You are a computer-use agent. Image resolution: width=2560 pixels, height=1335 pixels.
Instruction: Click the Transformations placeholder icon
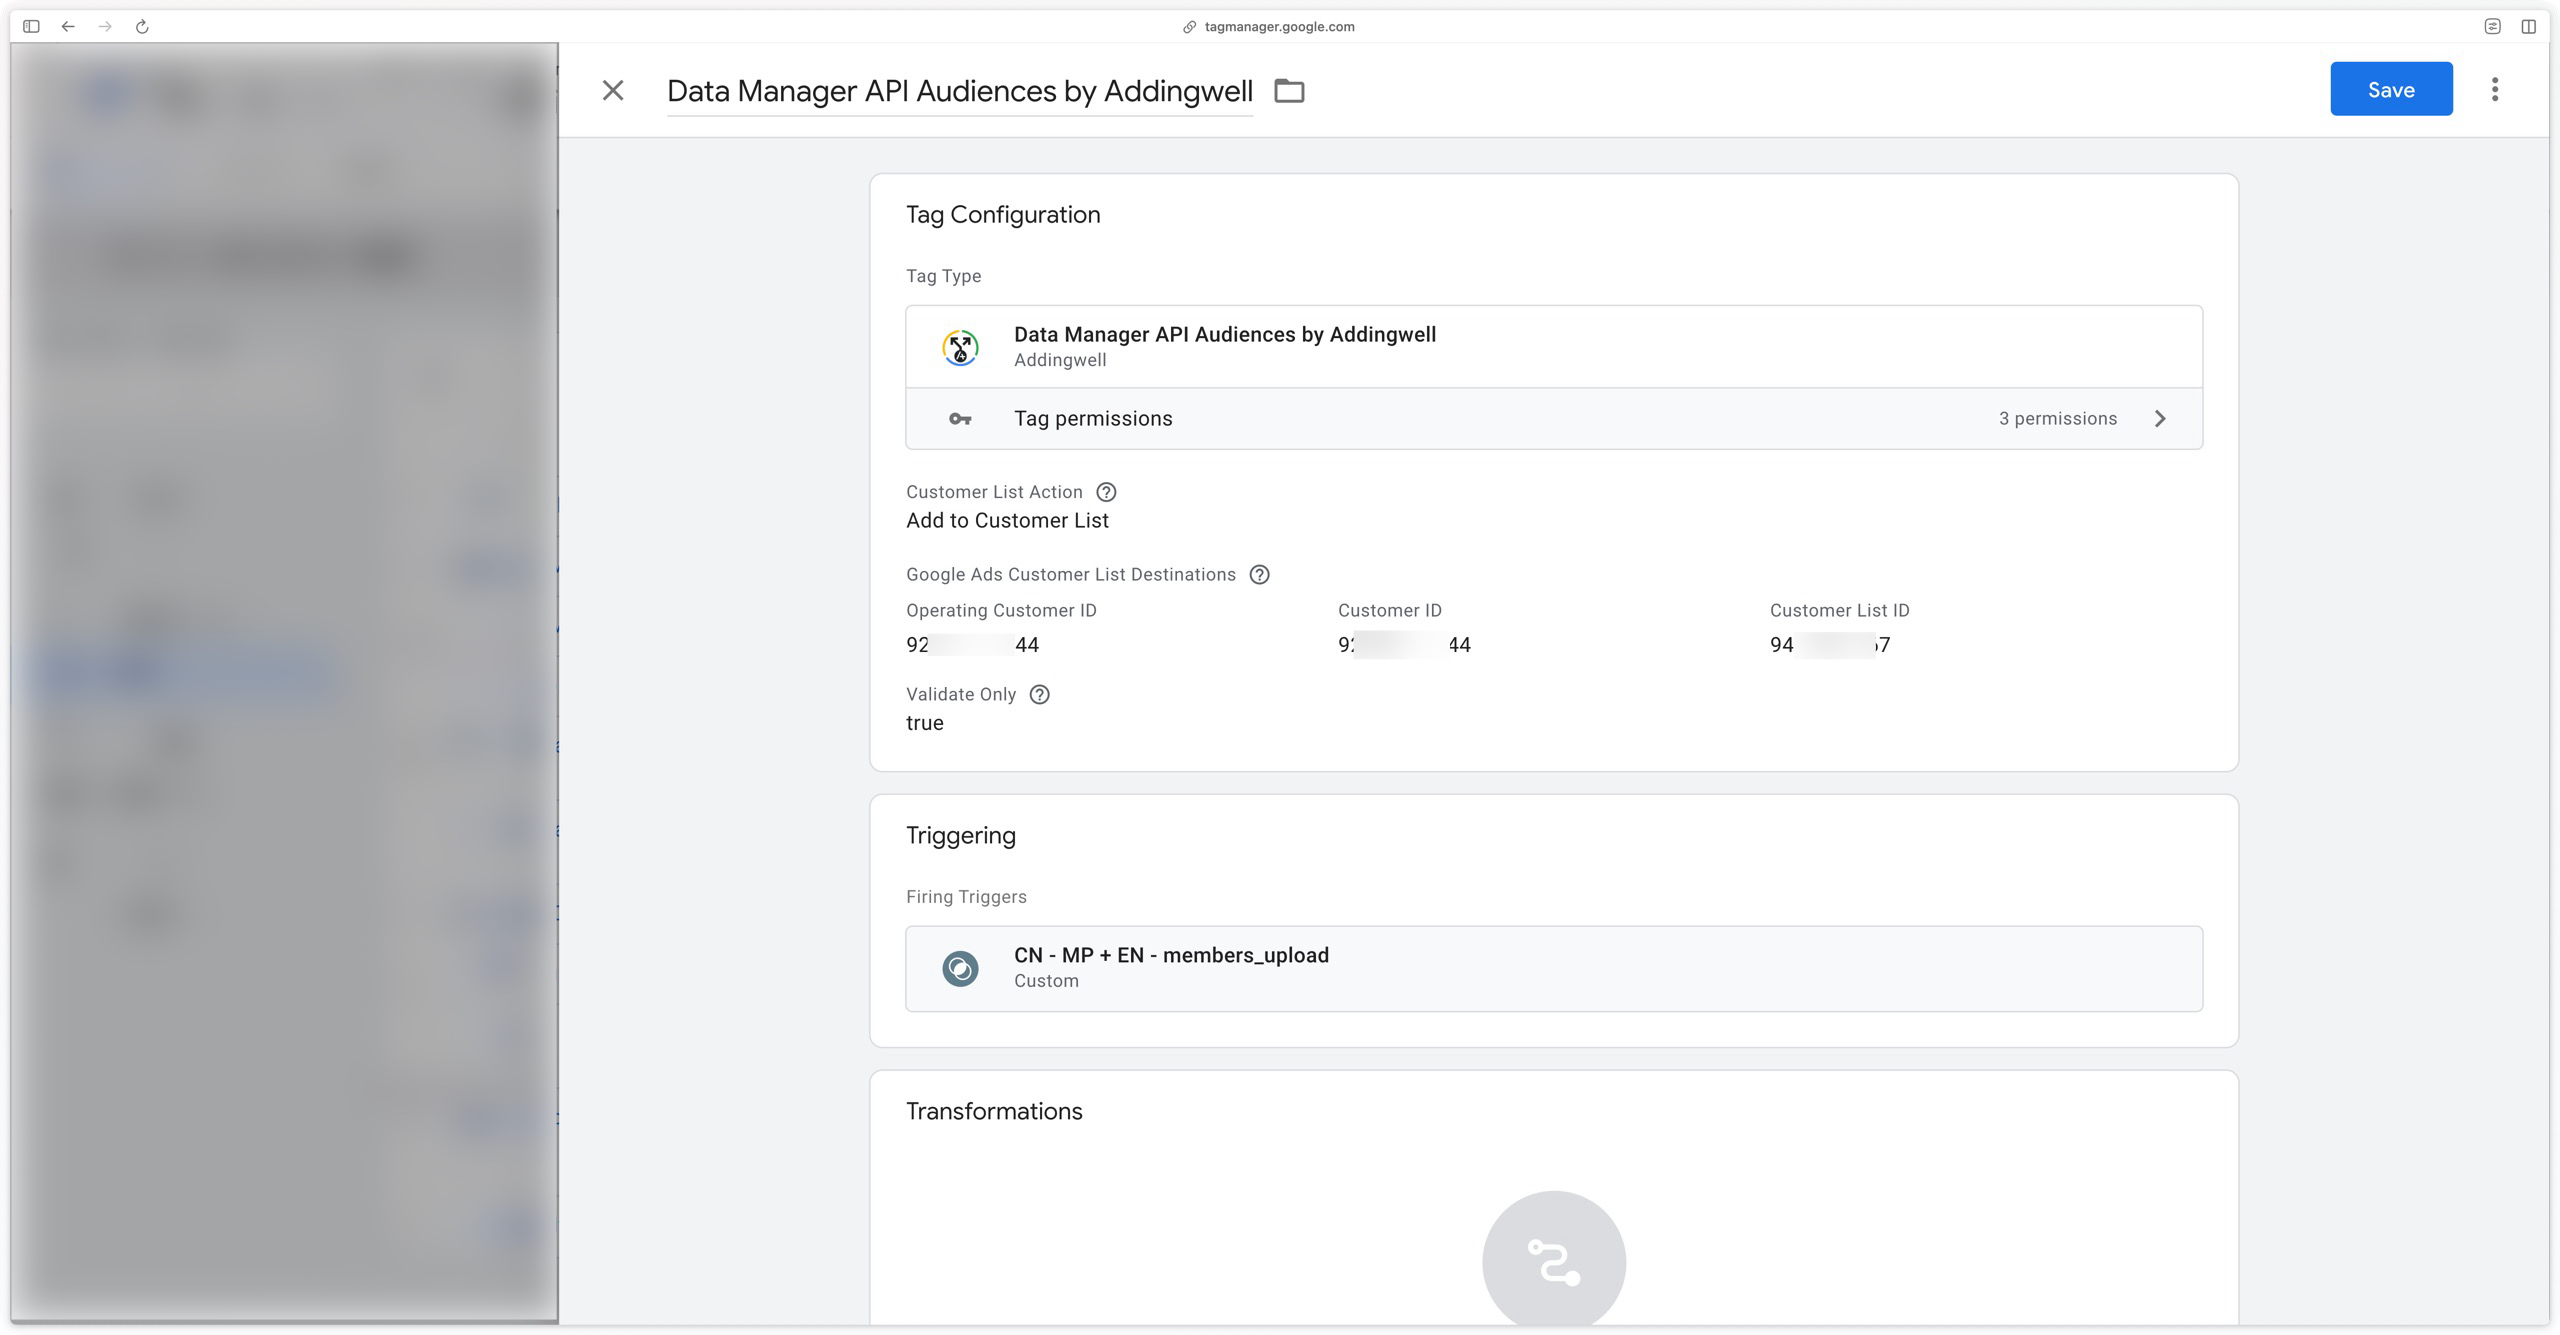[1553, 1261]
